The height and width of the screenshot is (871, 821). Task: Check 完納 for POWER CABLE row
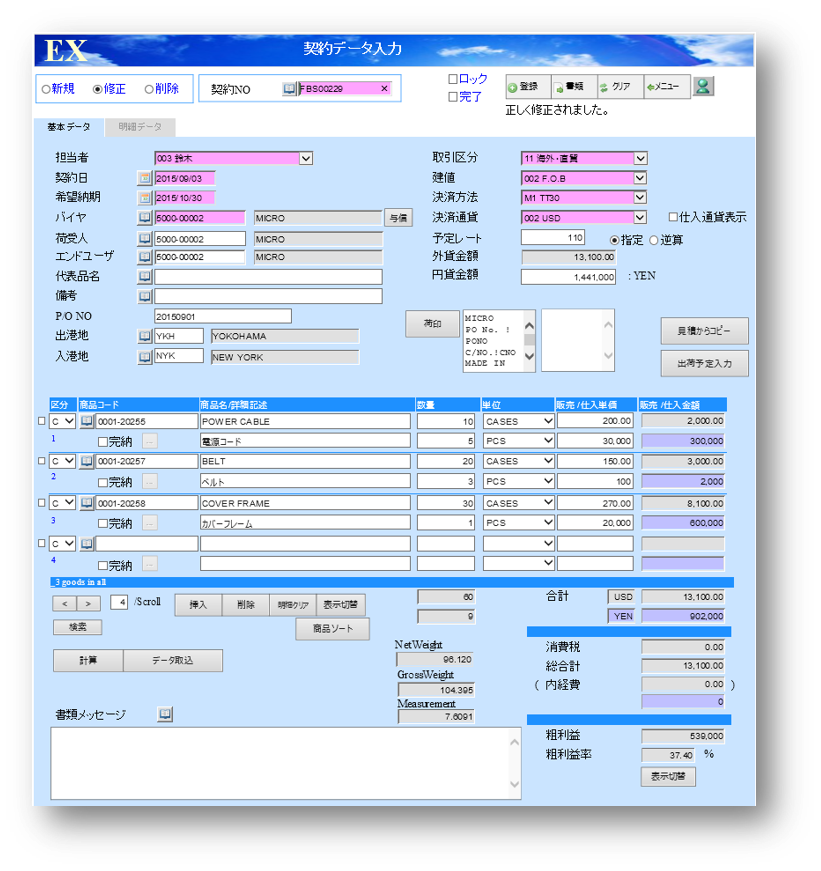pos(103,442)
